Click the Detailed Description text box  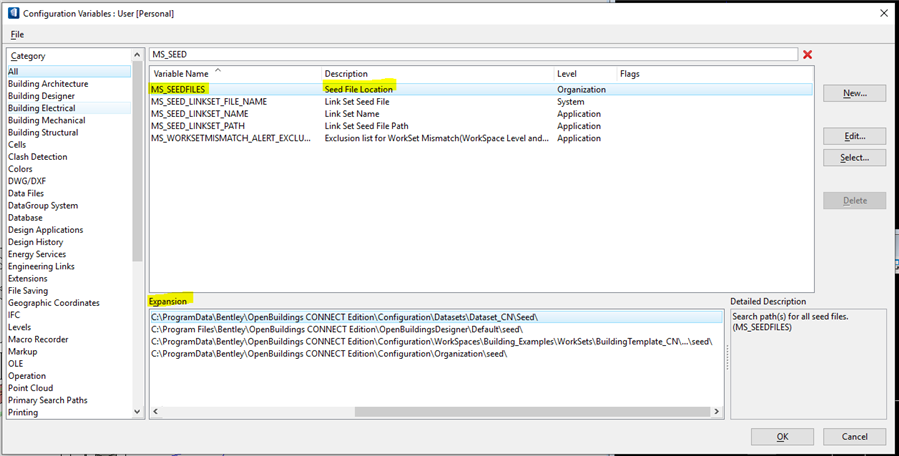(808, 364)
